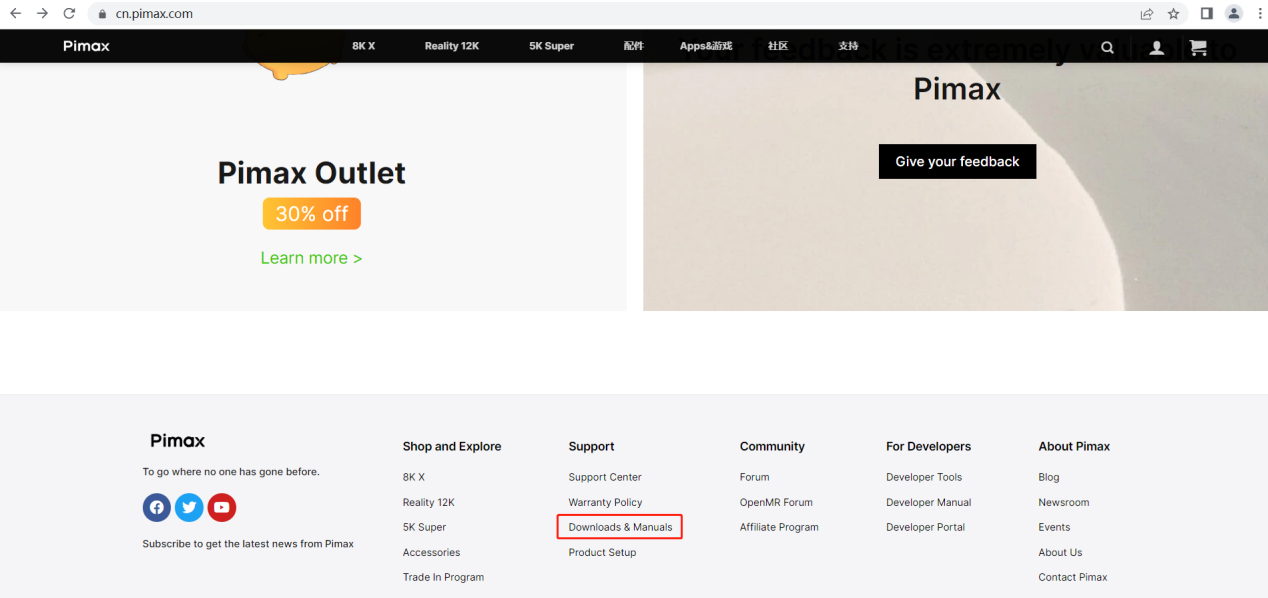Open OpenMR Forum link
The width and height of the screenshot is (1268, 598).
(777, 502)
